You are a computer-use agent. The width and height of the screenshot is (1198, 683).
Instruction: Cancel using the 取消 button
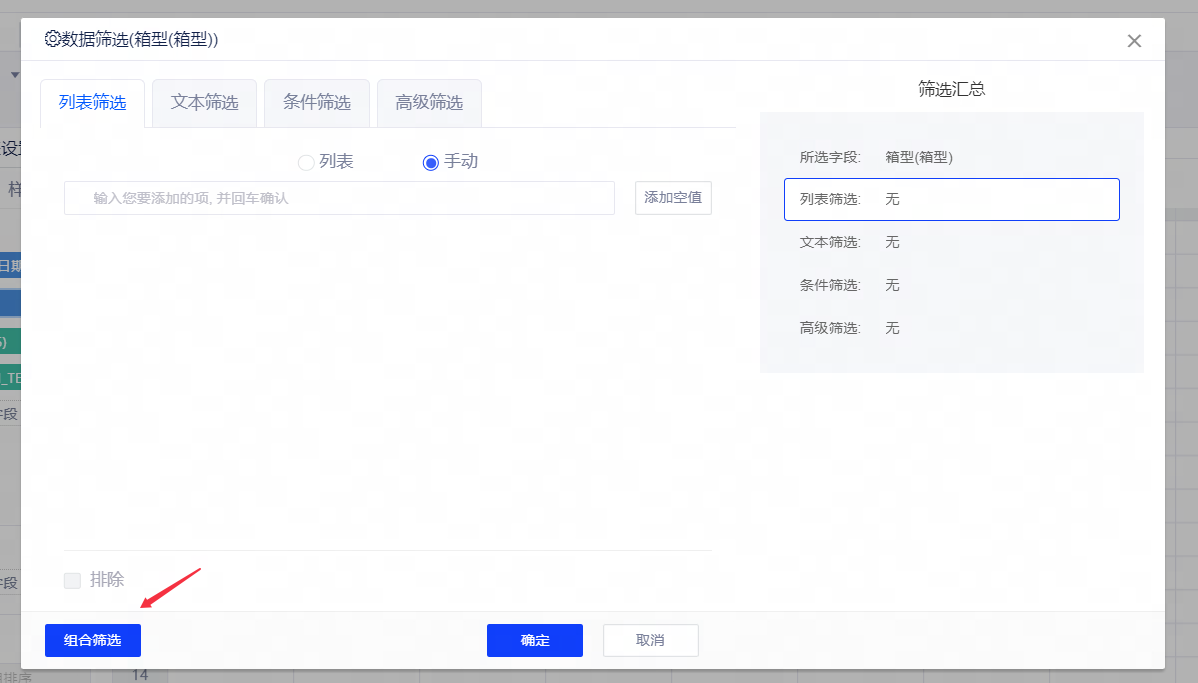650,640
